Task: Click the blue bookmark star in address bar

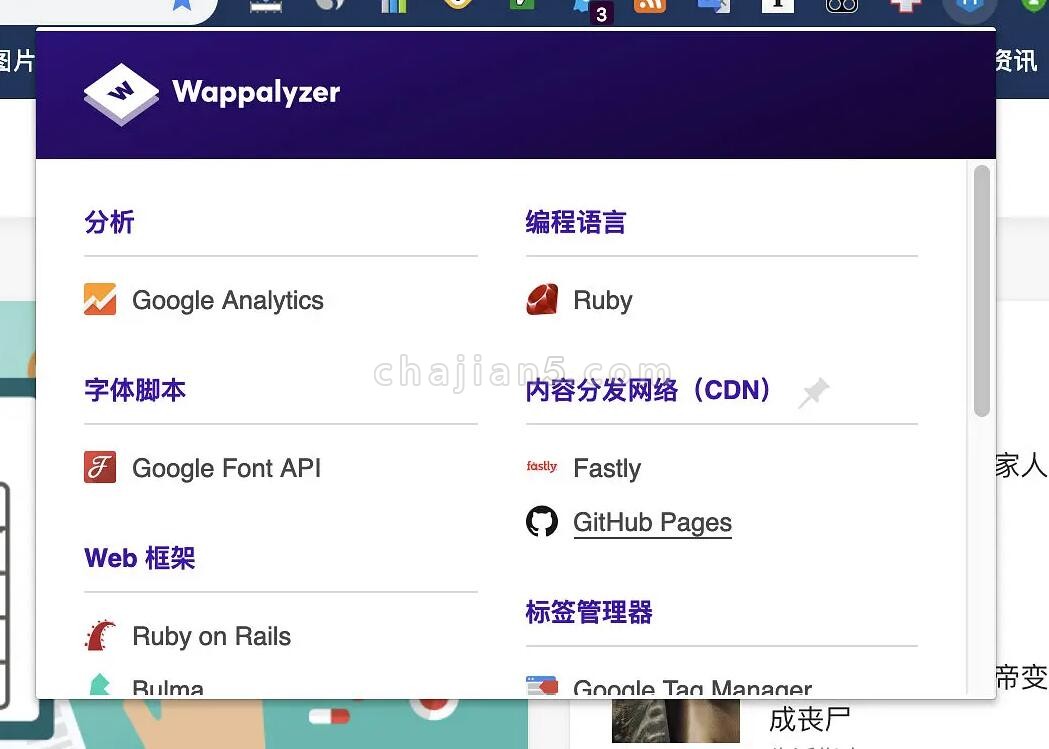Action: [181, 4]
